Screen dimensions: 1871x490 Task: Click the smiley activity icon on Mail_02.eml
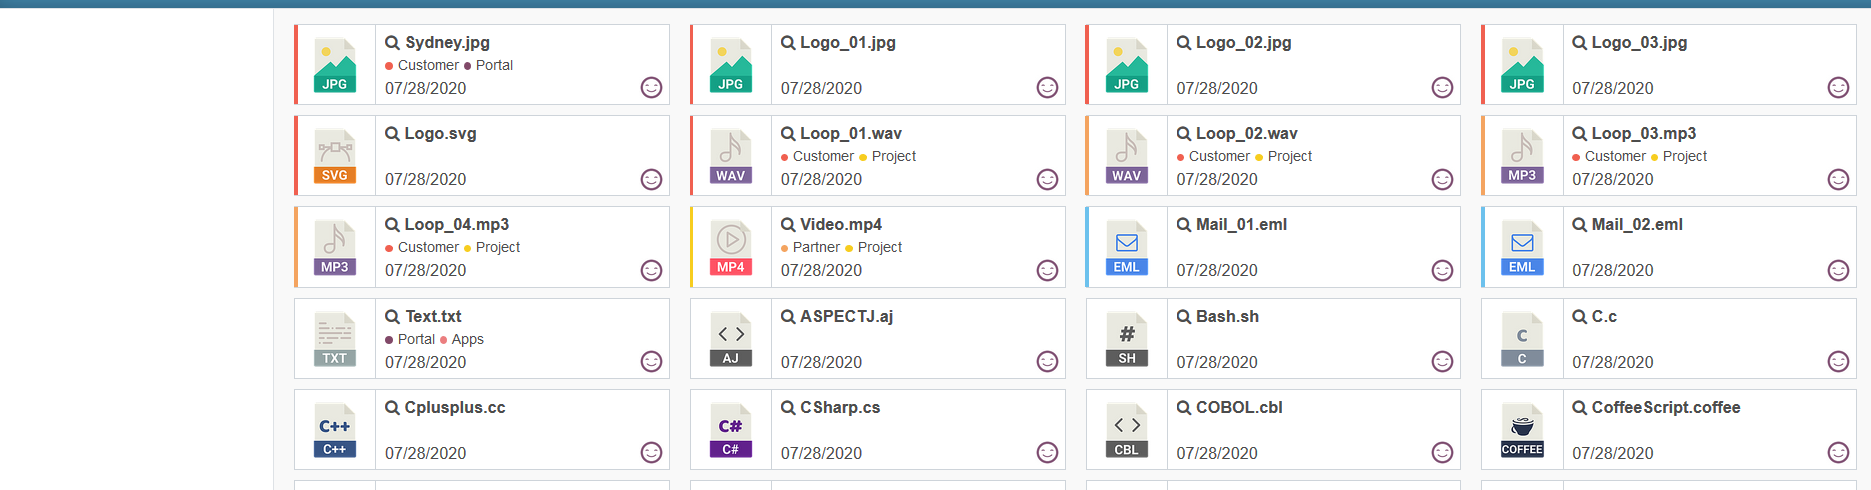pyautogui.click(x=1838, y=270)
